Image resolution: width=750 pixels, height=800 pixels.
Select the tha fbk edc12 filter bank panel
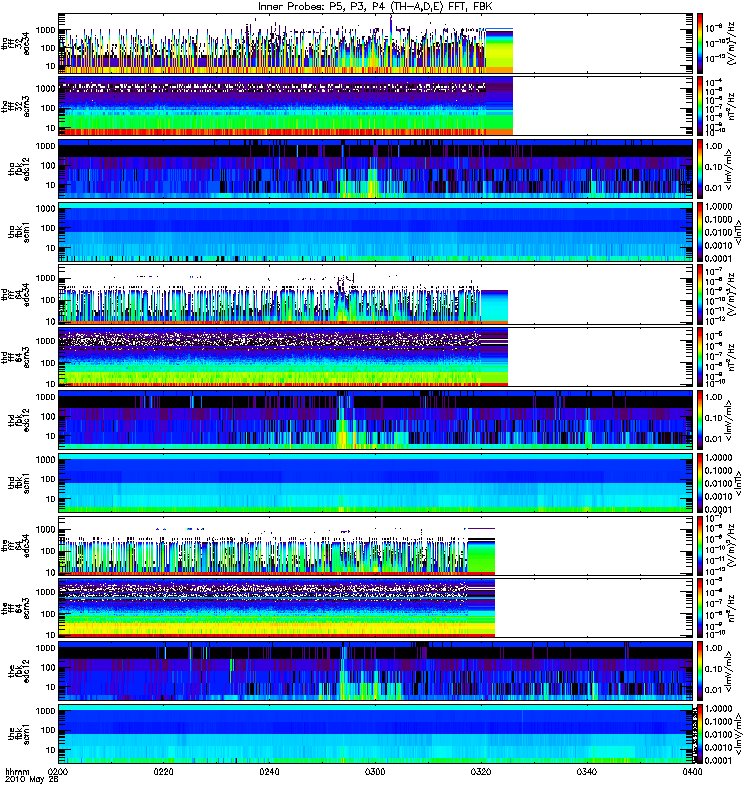coord(376,169)
